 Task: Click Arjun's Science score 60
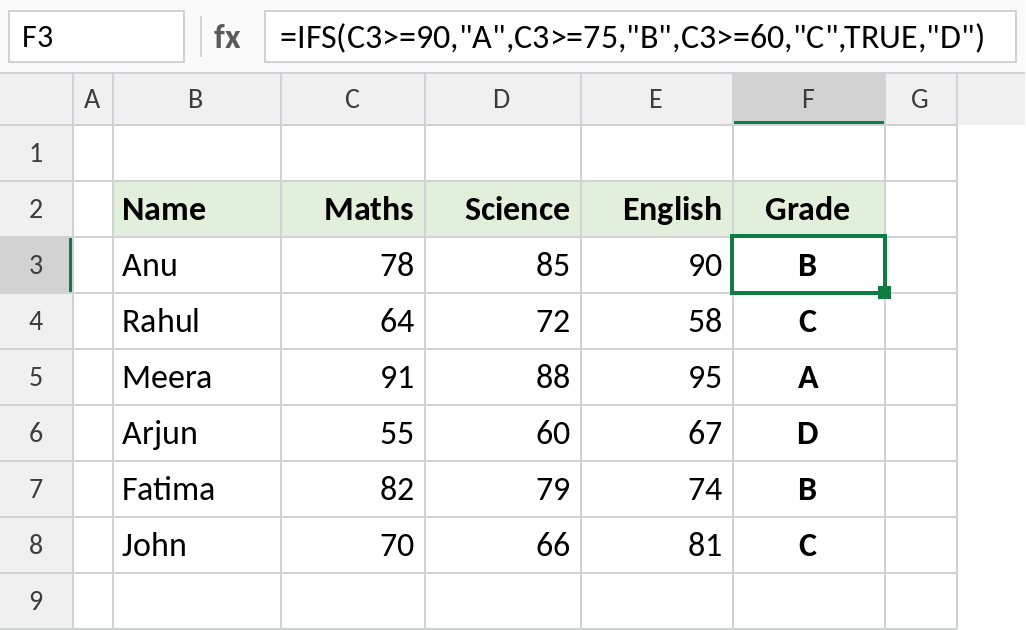(503, 433)
